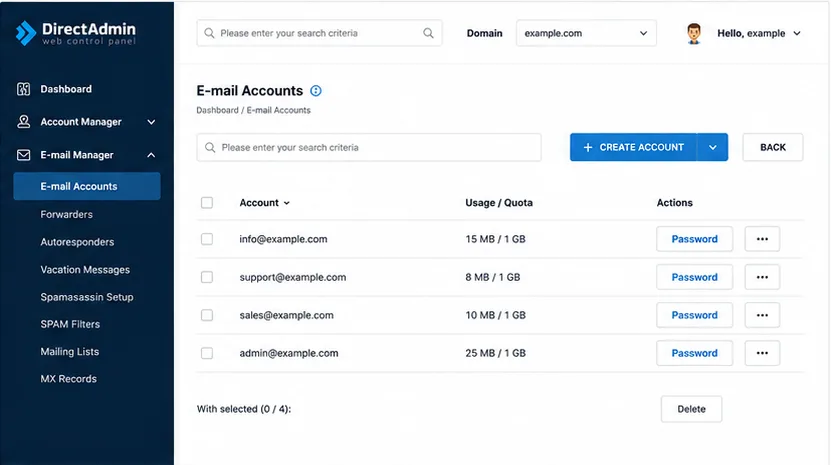Focus the accounts search criteria field
This screenshot has width=831, height=465.
369,147
